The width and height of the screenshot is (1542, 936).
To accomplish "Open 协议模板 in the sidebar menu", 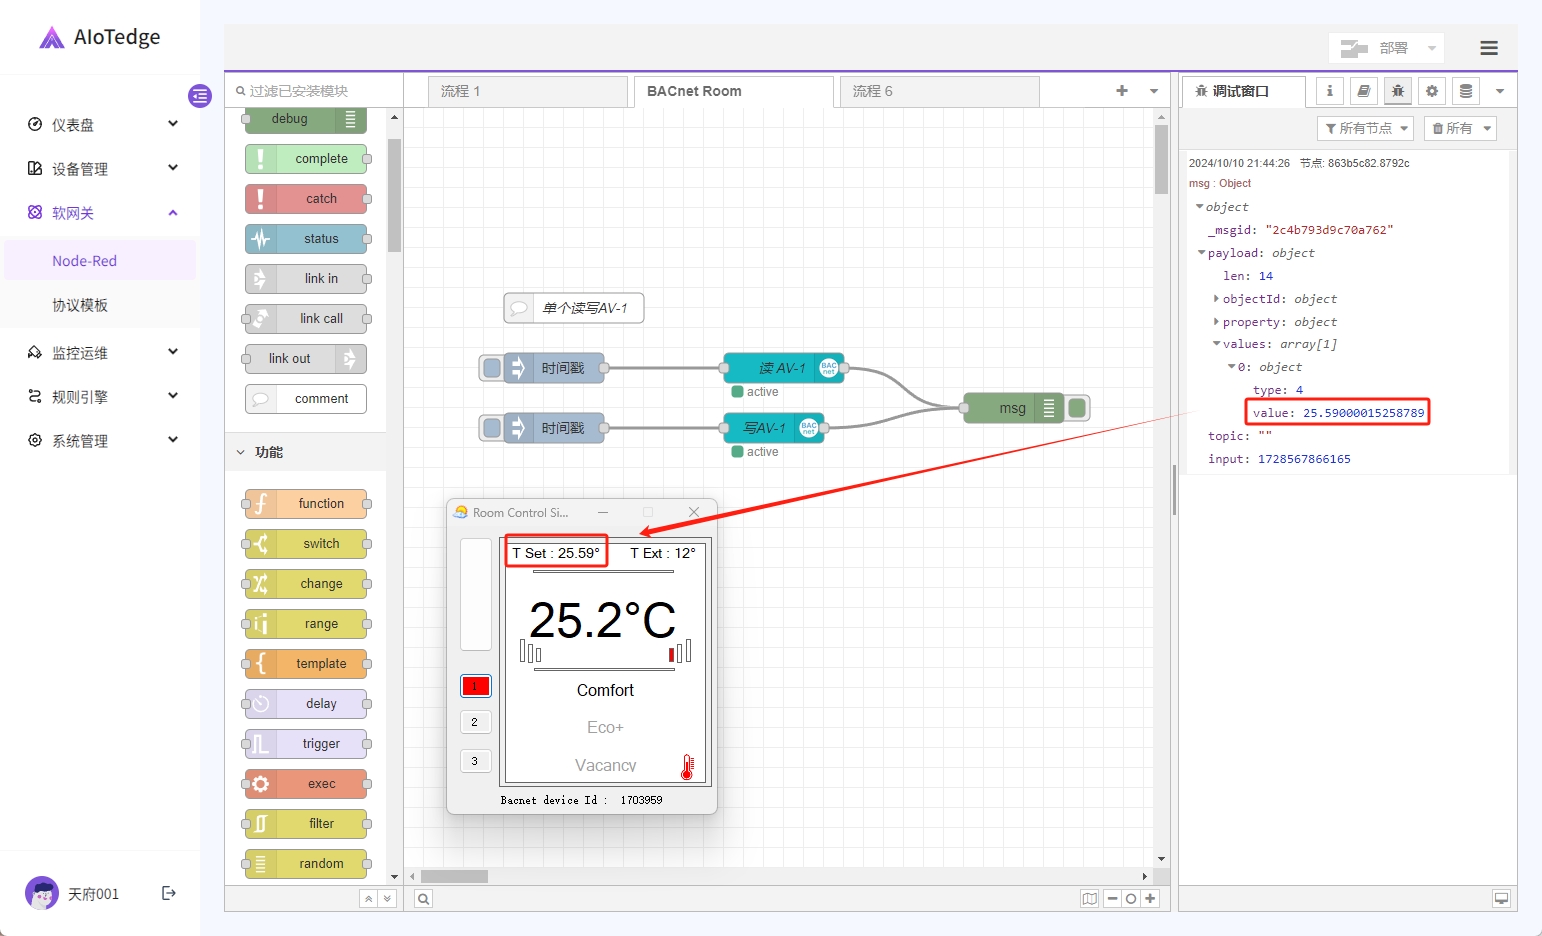I will pyautogui.click(x=80, y=305).
